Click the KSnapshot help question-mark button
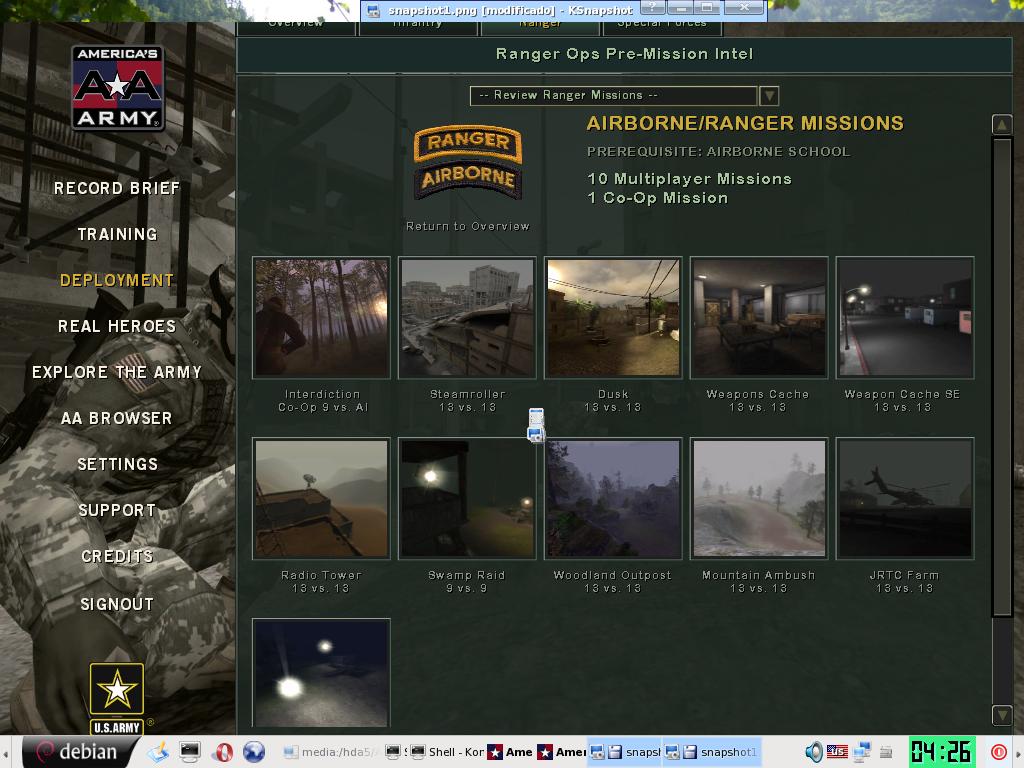The height and width of the screenshot is (768, 1024). tap(654, 8)
